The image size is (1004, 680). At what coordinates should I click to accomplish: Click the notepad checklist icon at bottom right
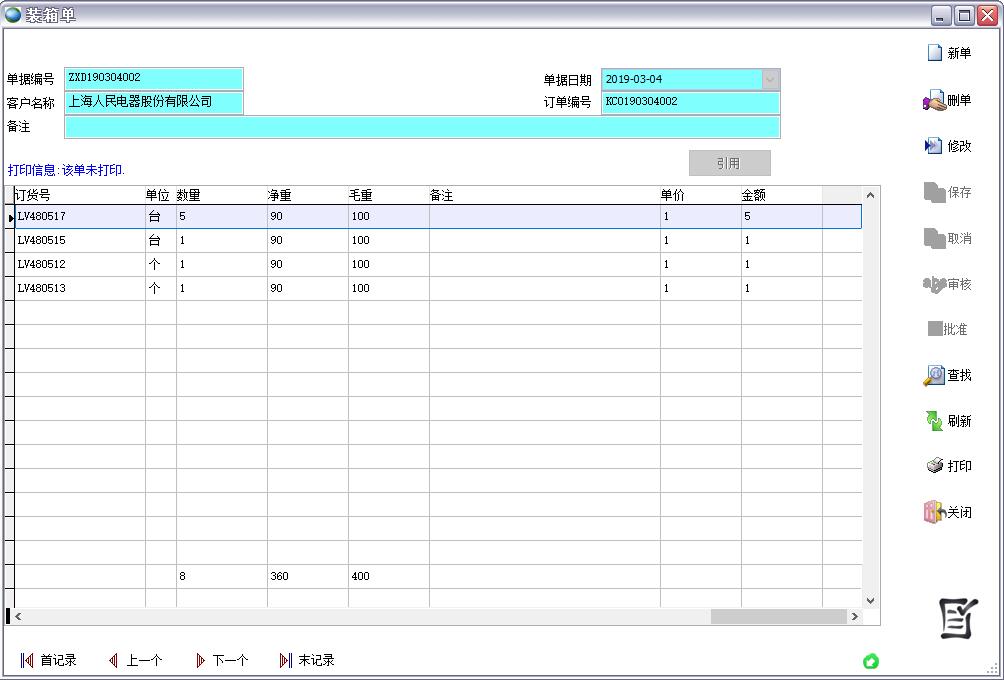pyautogui.click(x=958, y=618)
